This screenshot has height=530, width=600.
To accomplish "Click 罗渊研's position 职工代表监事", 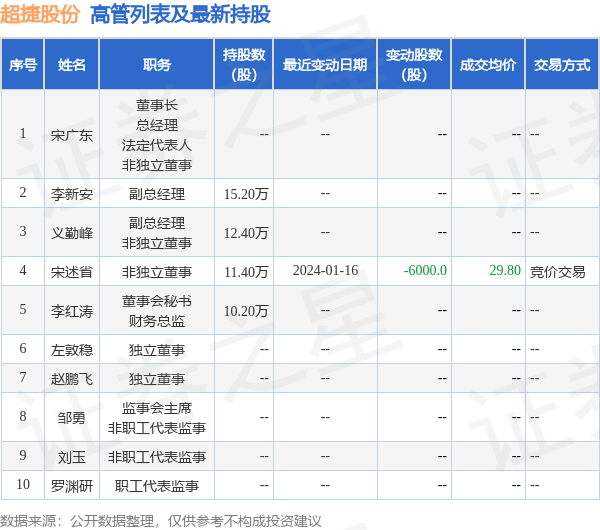I will [x=157, y=486].
